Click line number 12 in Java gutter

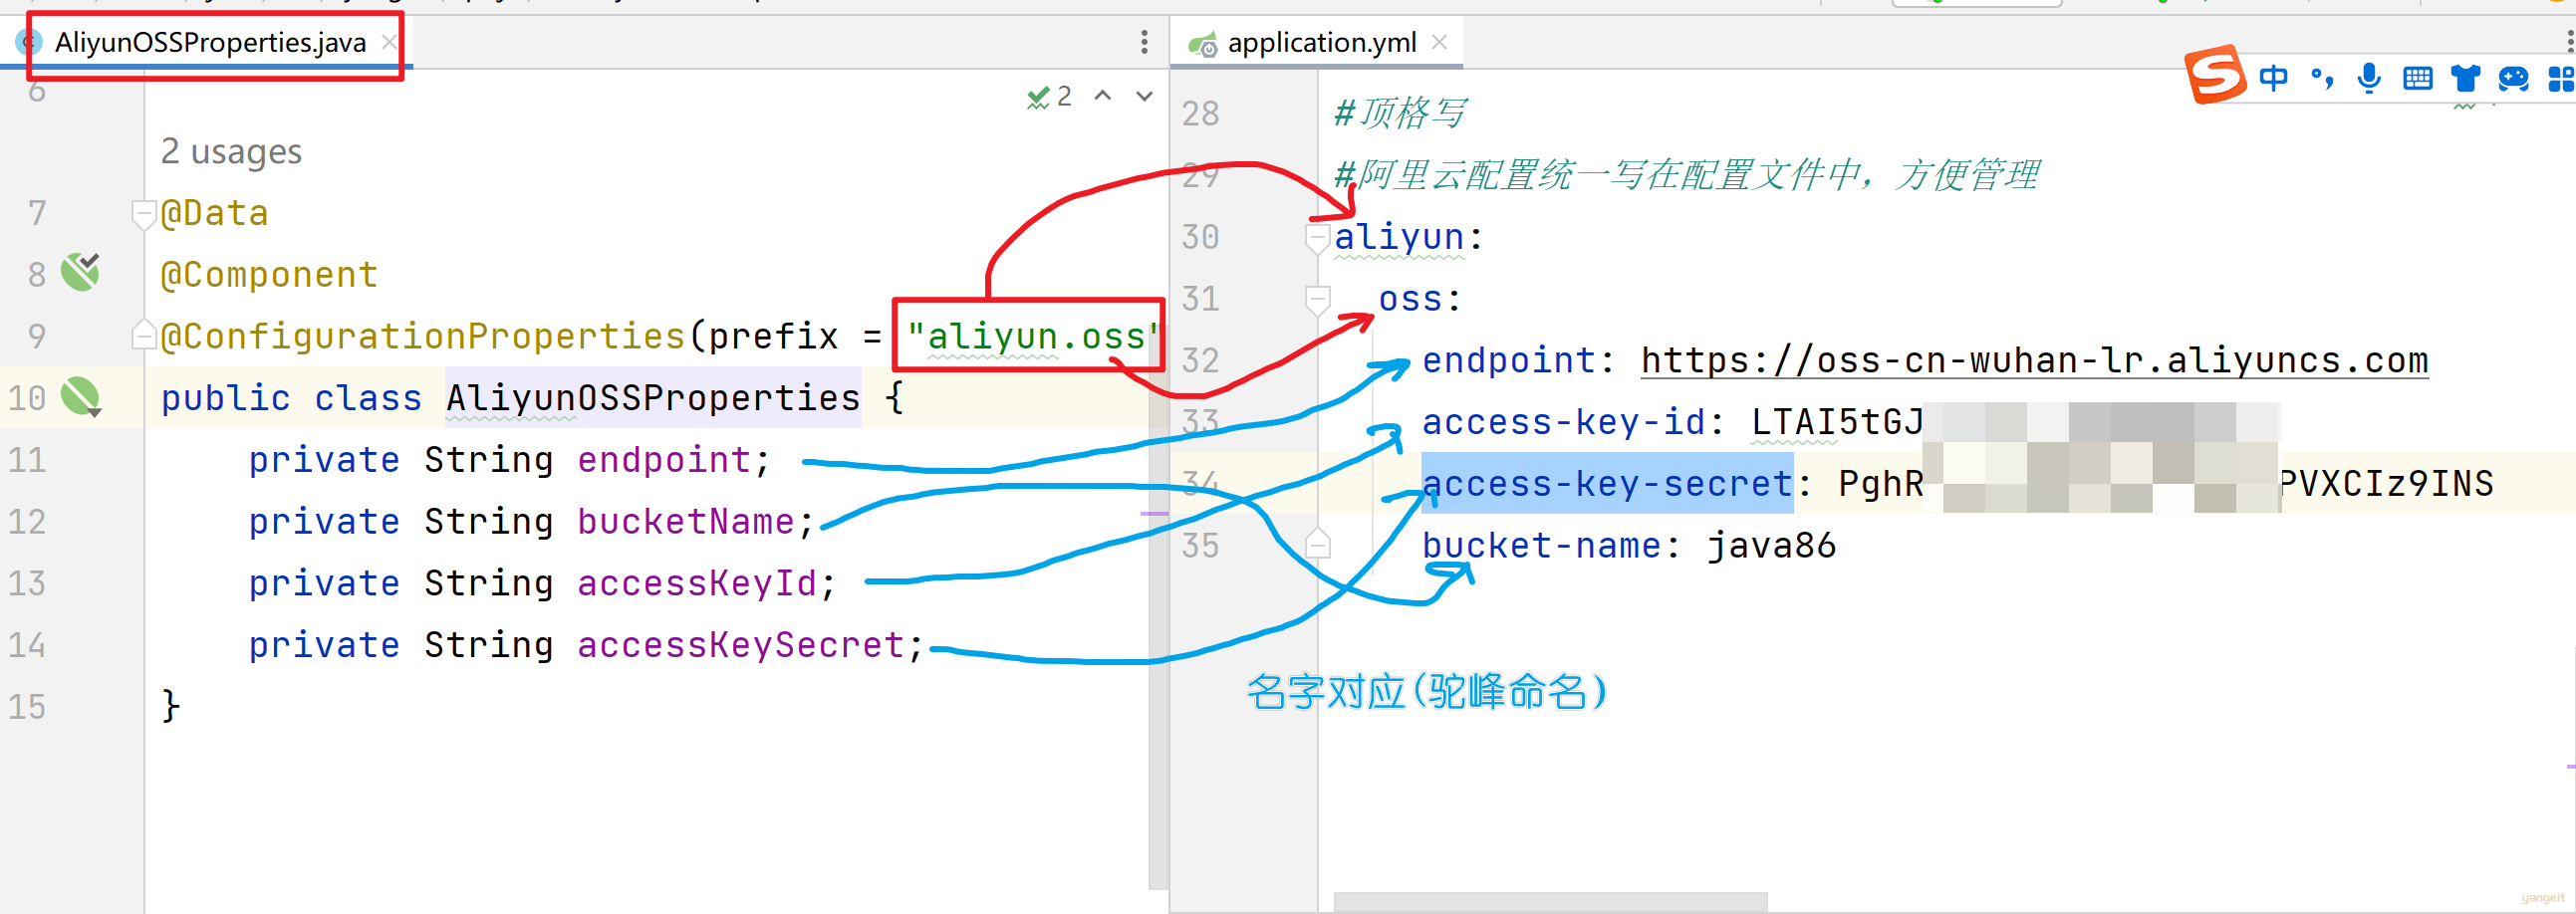click(x=27, y=522)
